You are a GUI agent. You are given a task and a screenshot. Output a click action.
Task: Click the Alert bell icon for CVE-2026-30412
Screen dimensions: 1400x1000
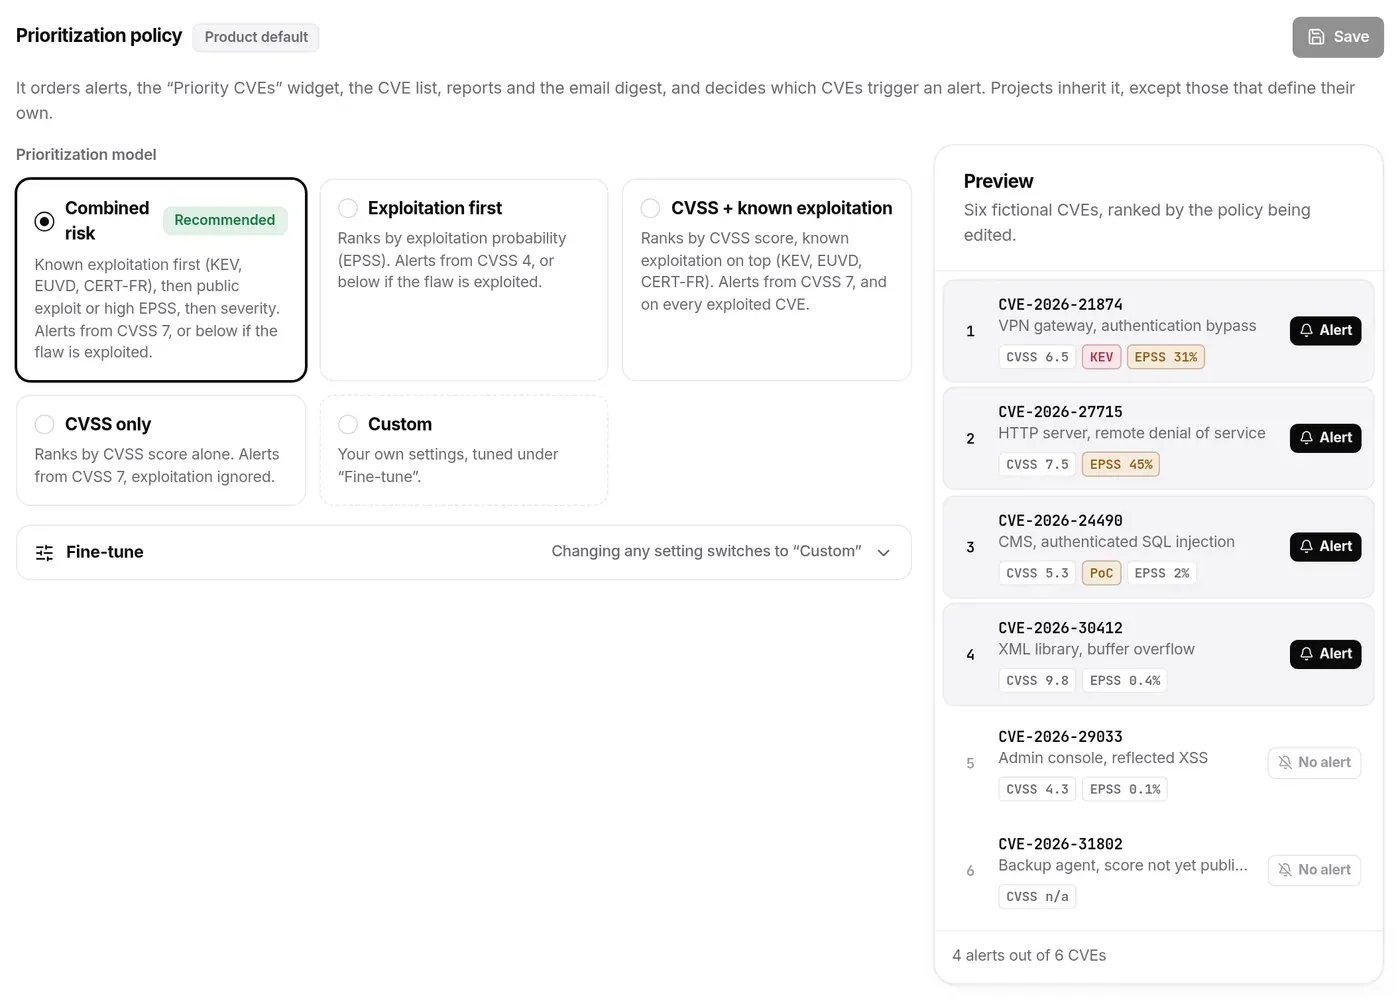[x=1306, y=654]
